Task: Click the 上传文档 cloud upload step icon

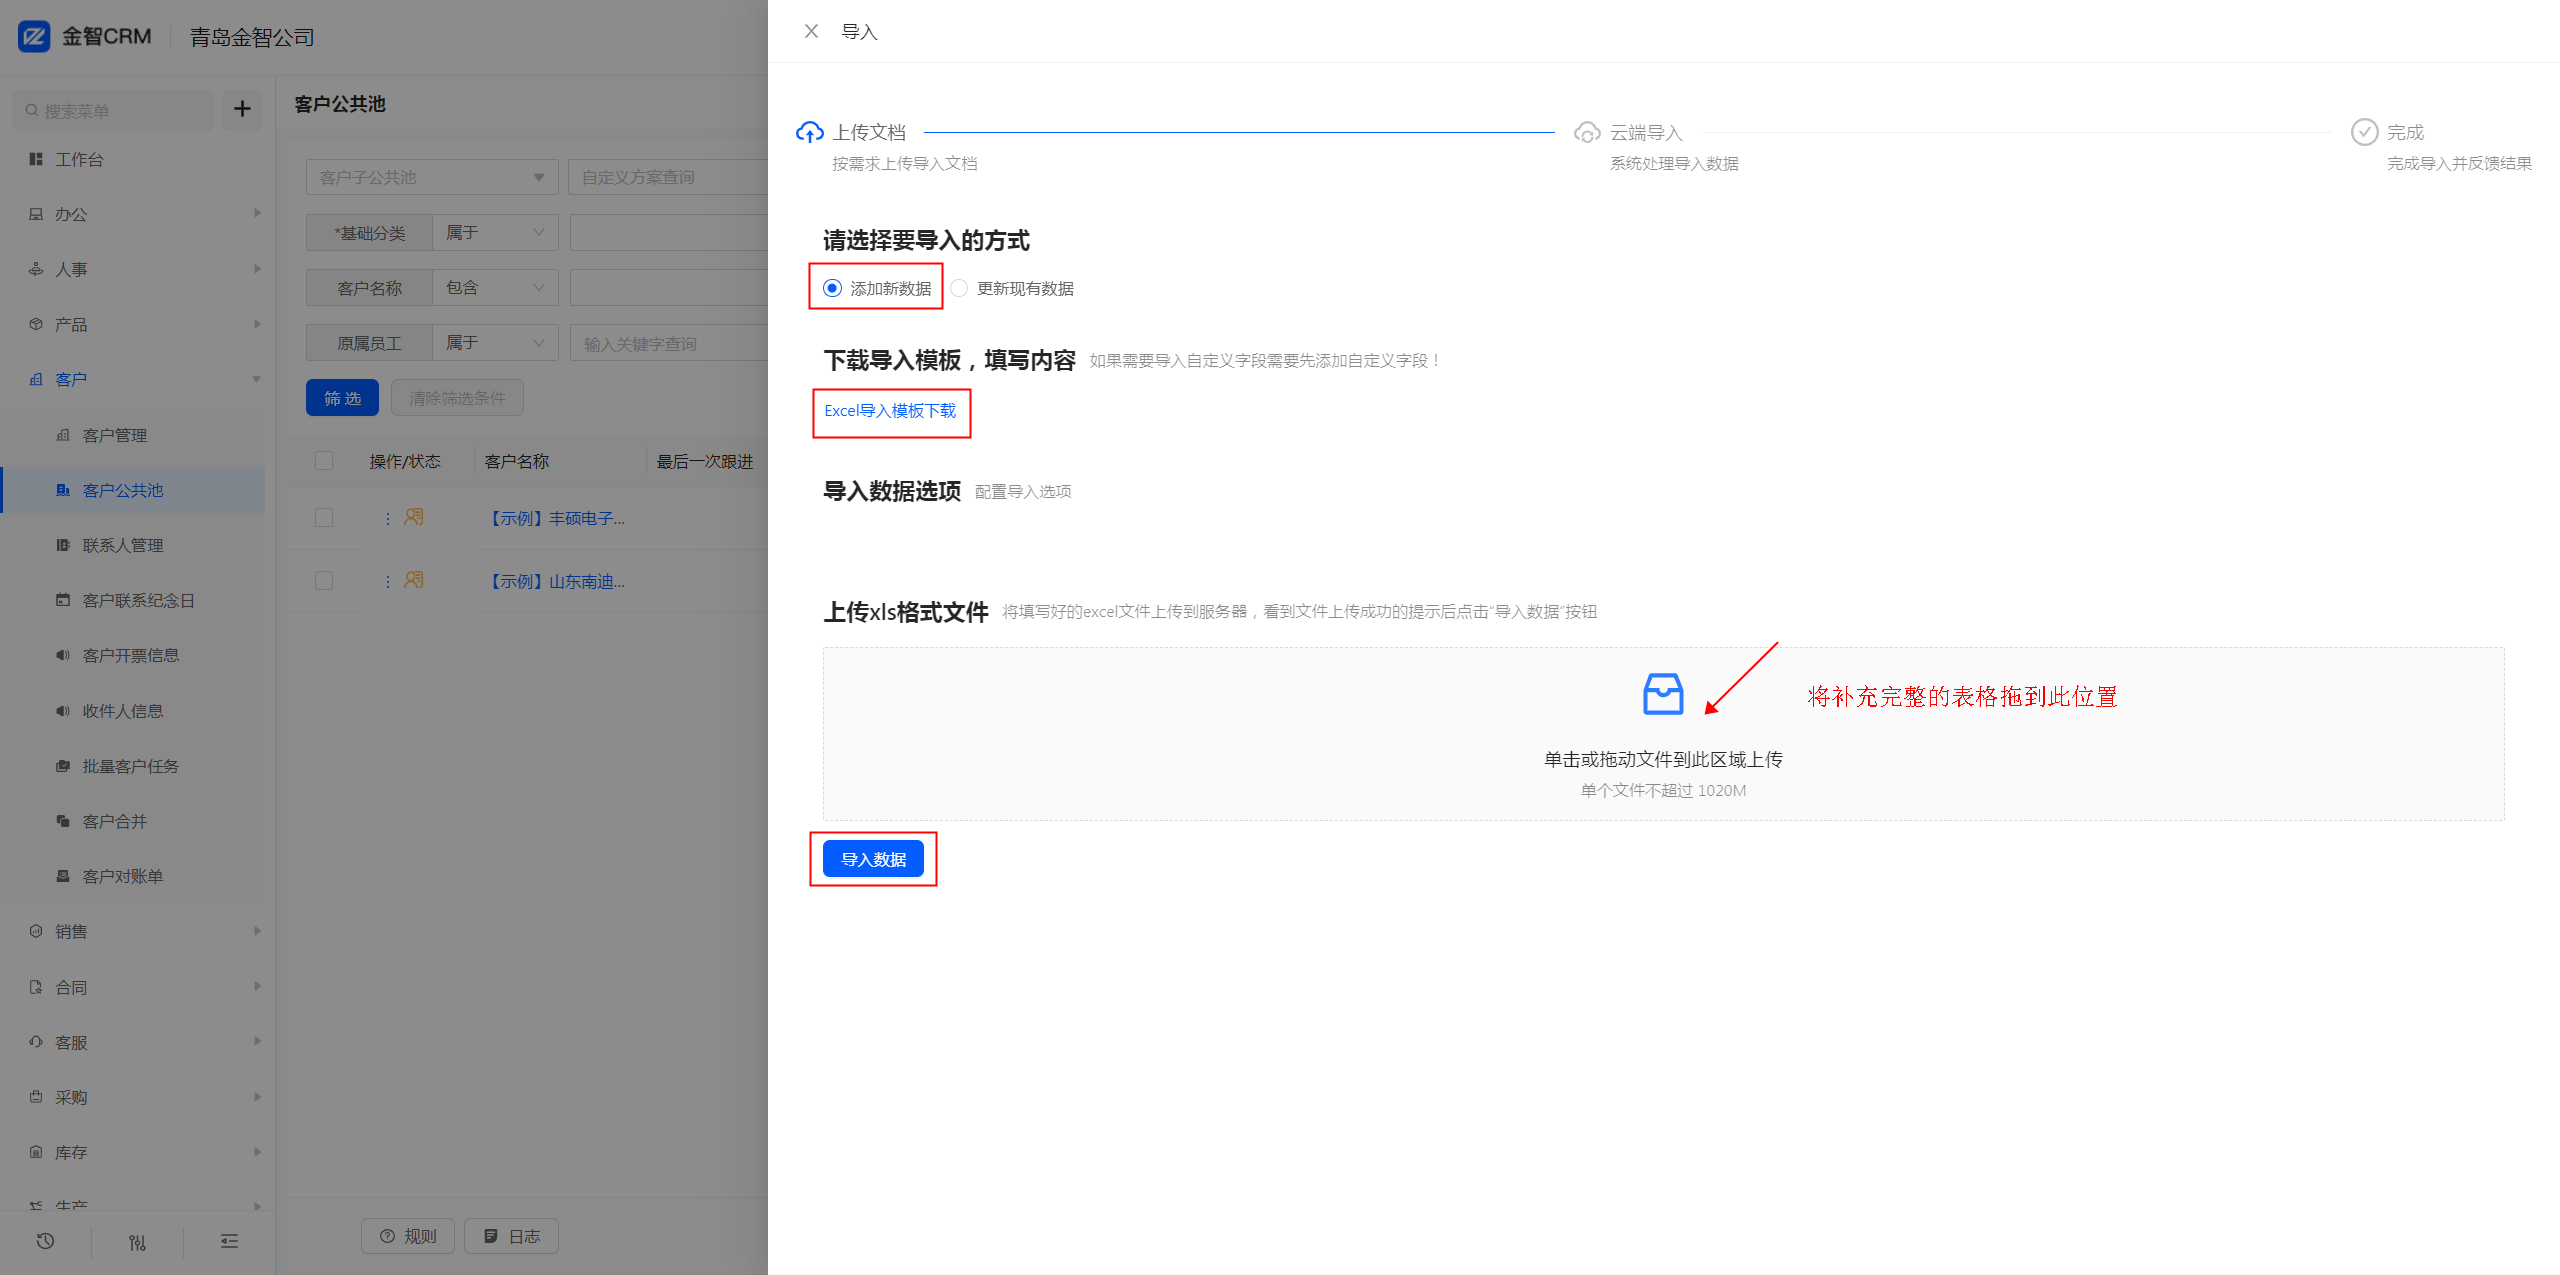Action: [x=809, y=132]
